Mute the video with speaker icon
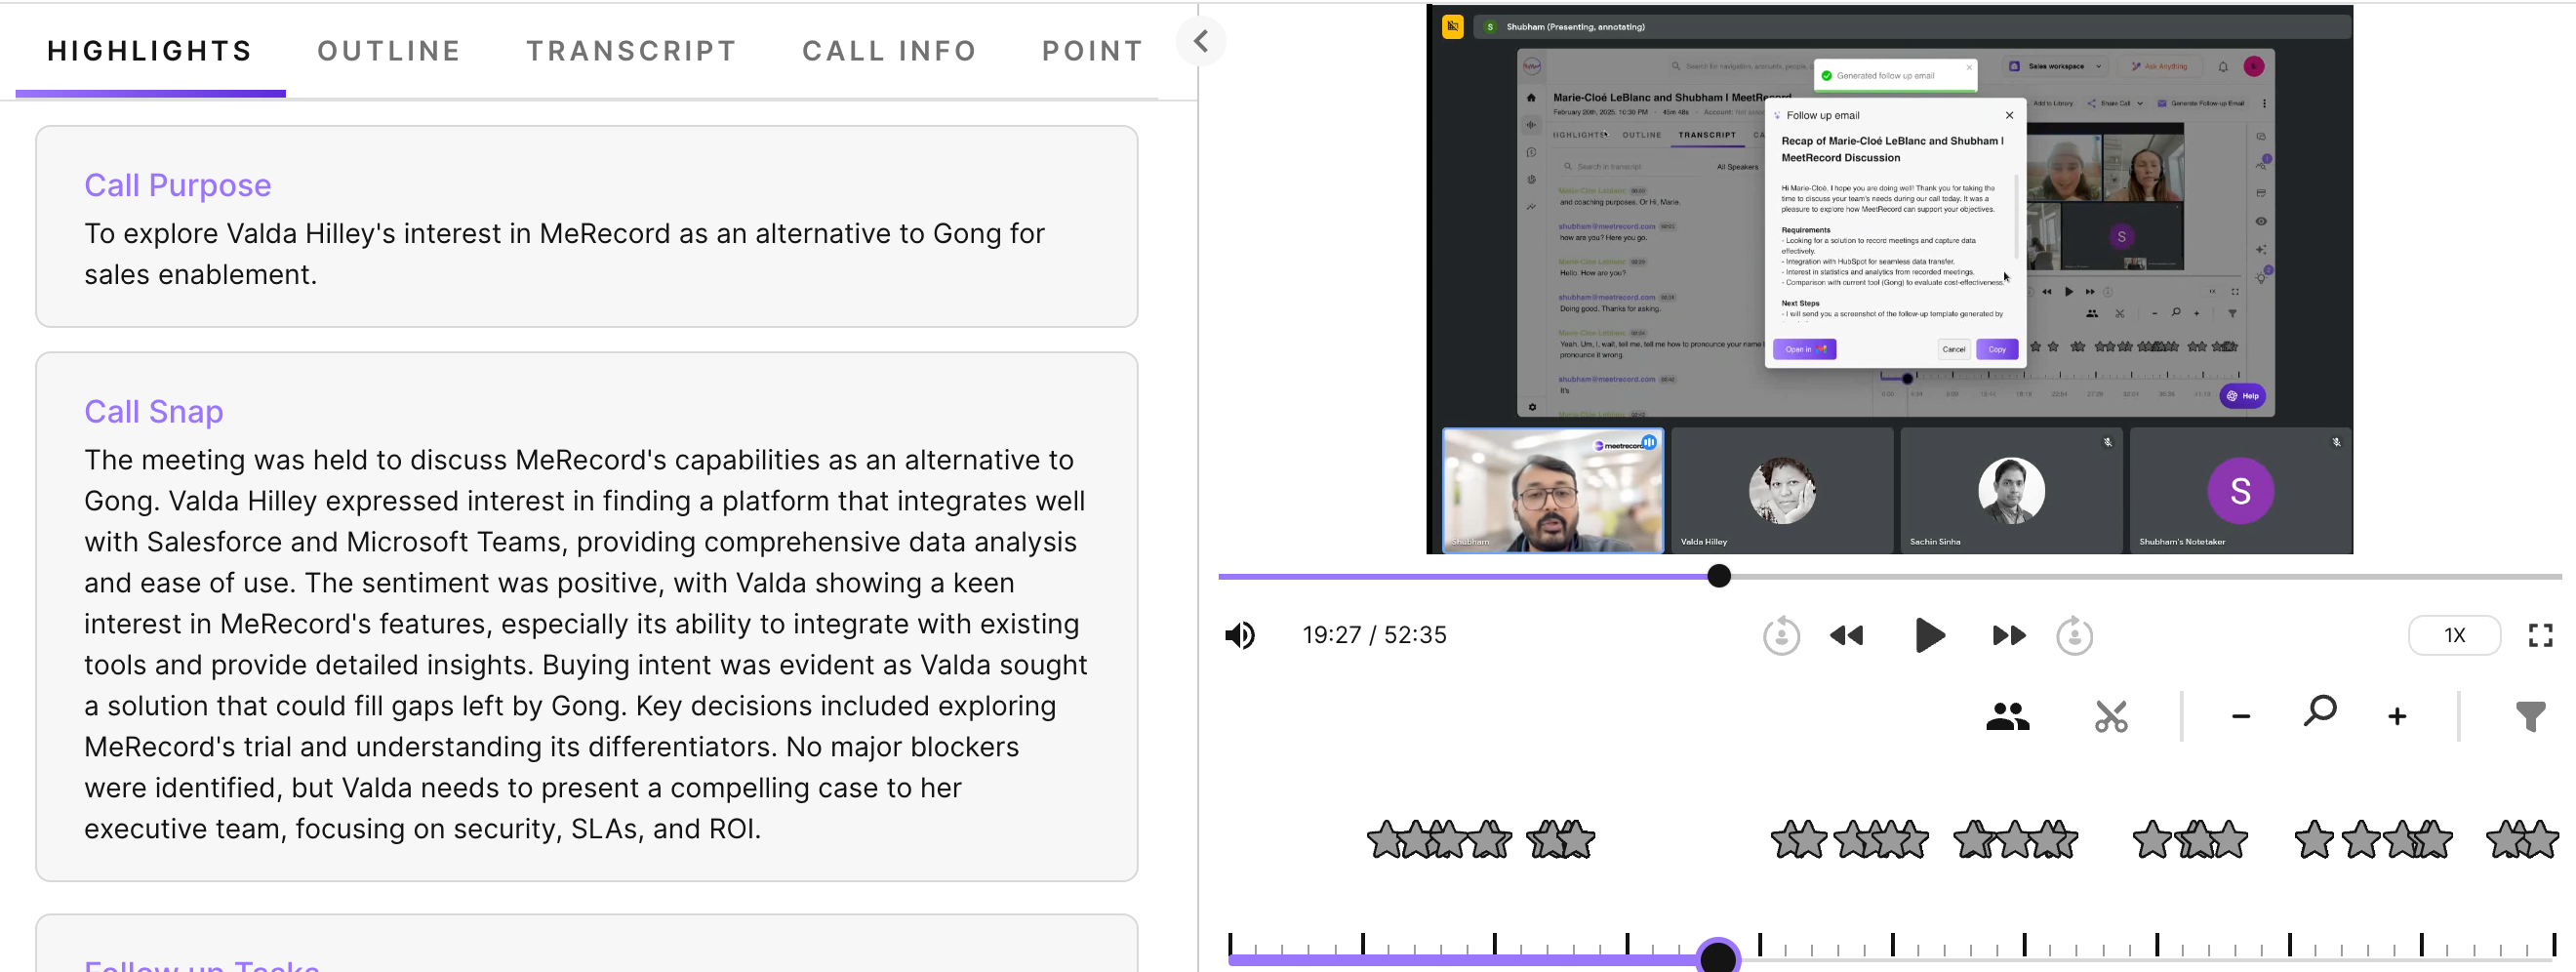2576x972 pixels. tap(1240, 635)
